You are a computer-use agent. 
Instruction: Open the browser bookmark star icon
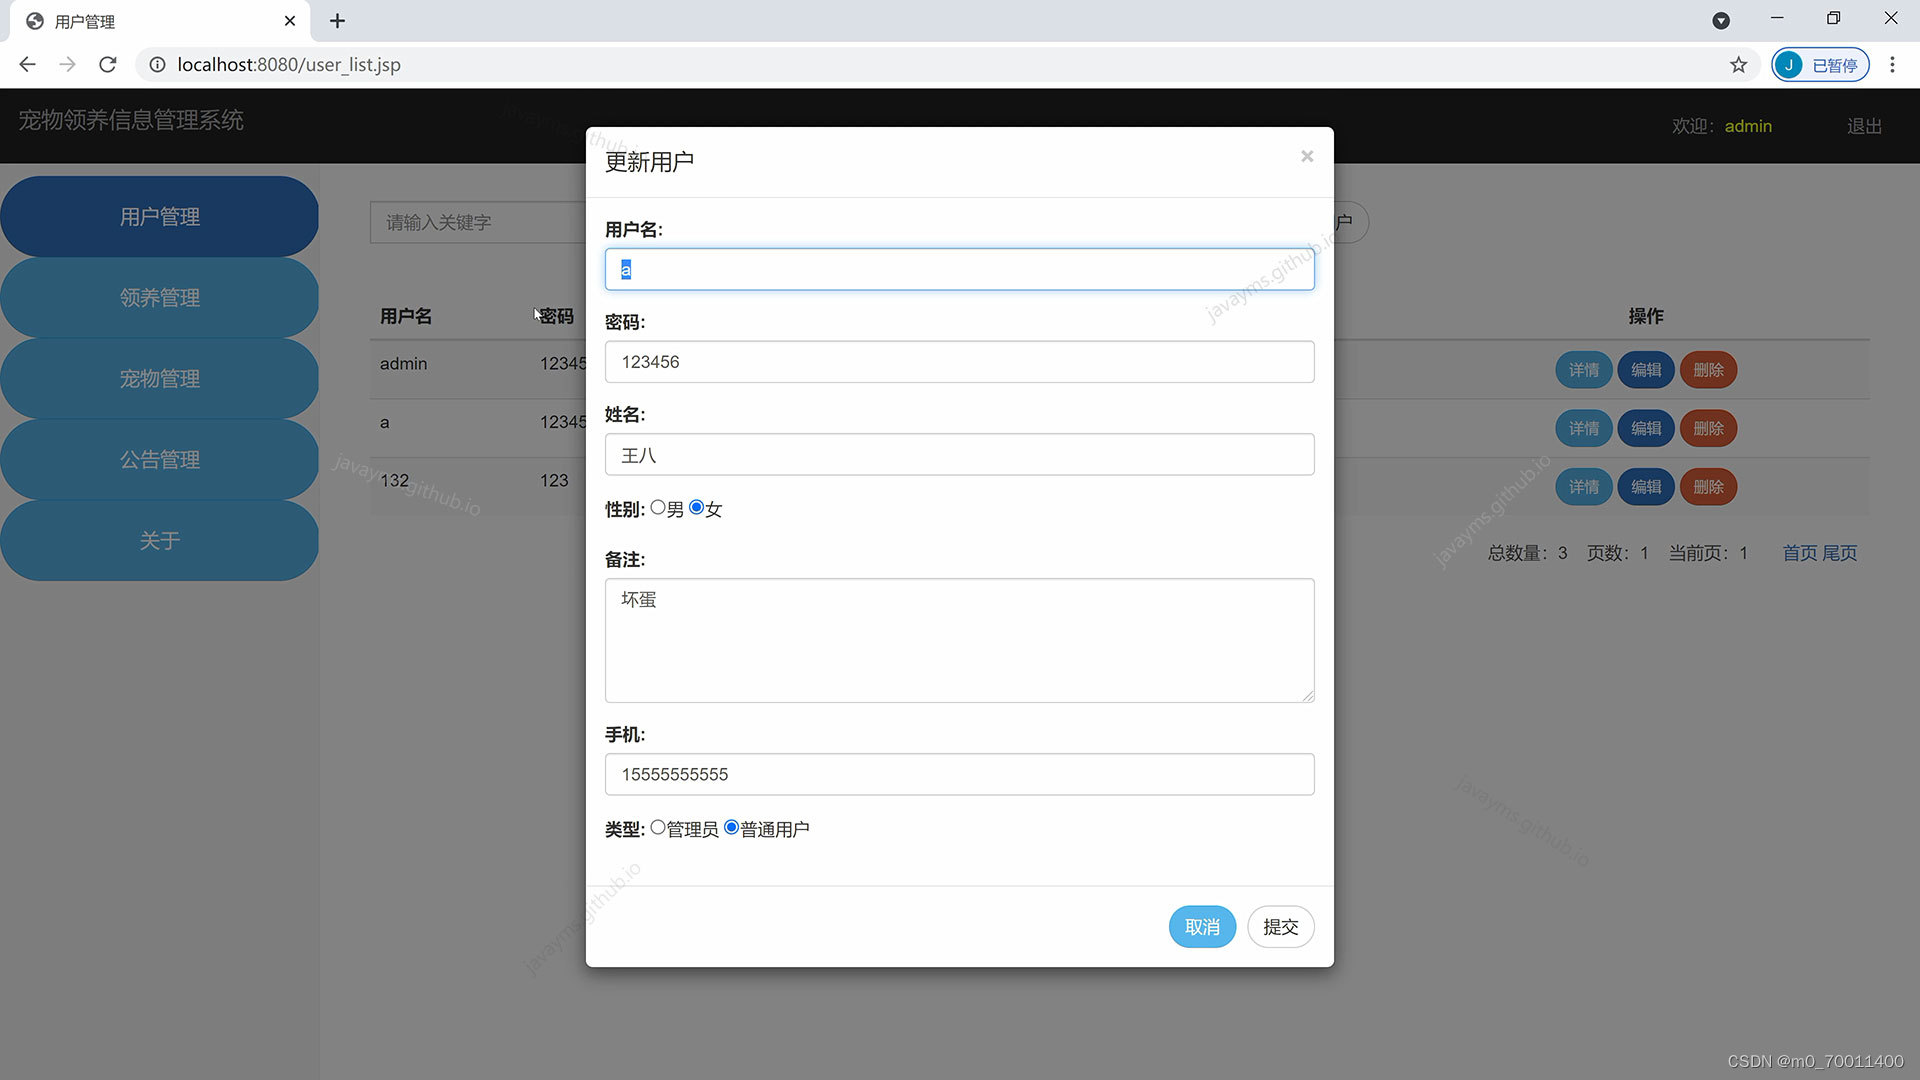[1739, 64]
